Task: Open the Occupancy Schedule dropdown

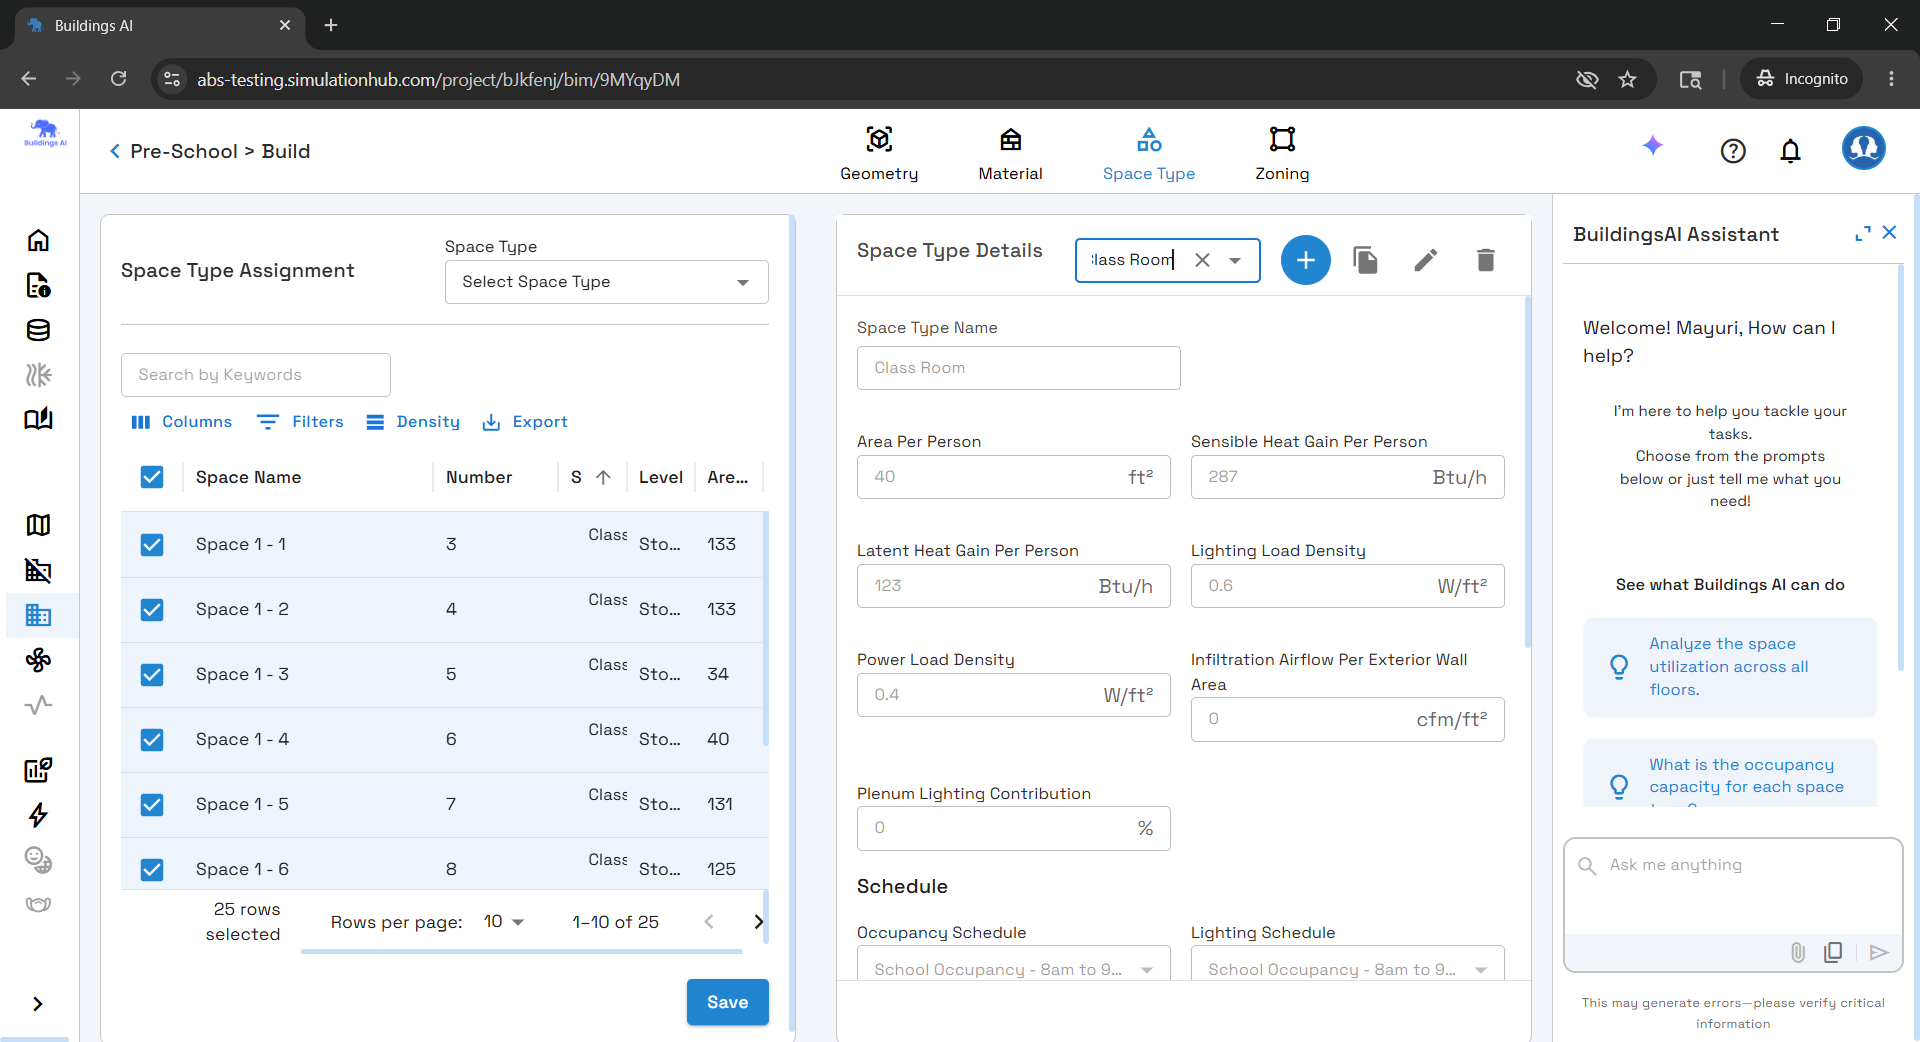Action: click(x=1014, y=969)
